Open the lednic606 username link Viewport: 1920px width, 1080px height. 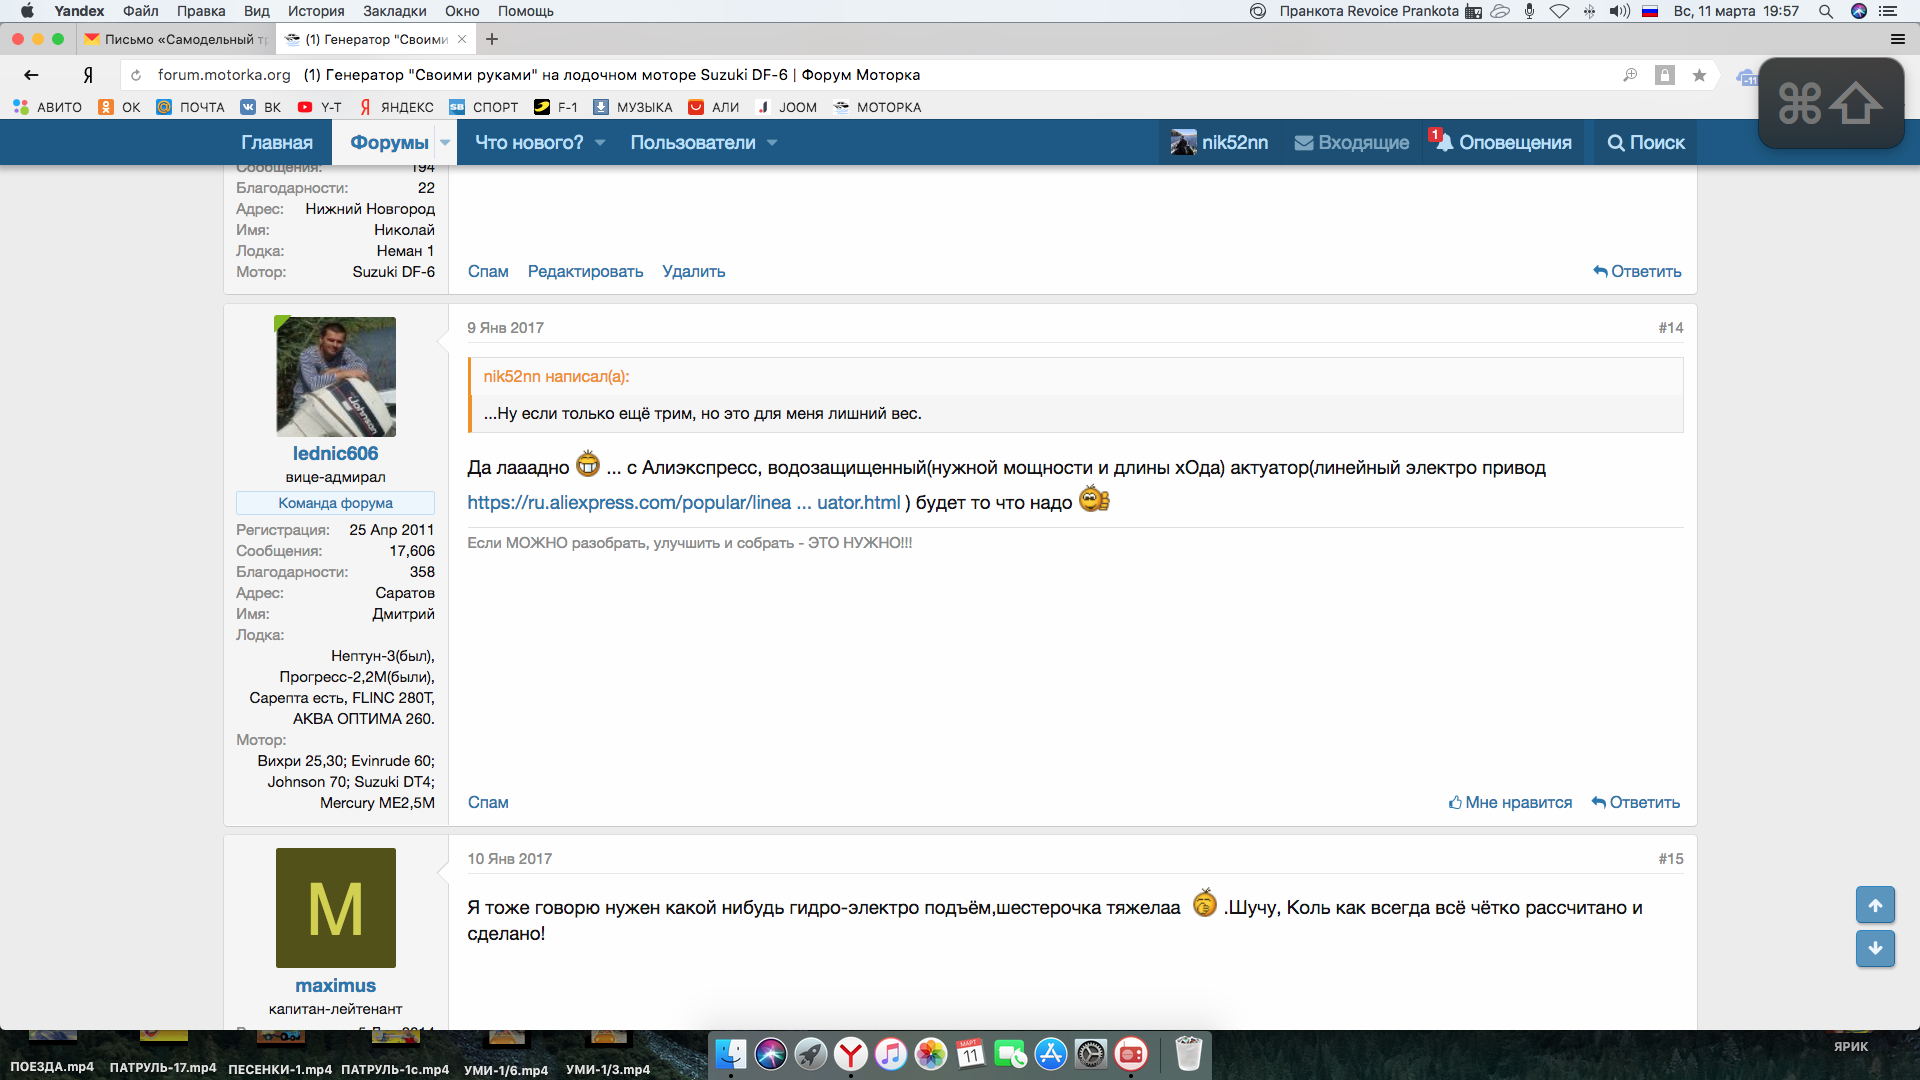pyautogui.click(x=335, y=454)
